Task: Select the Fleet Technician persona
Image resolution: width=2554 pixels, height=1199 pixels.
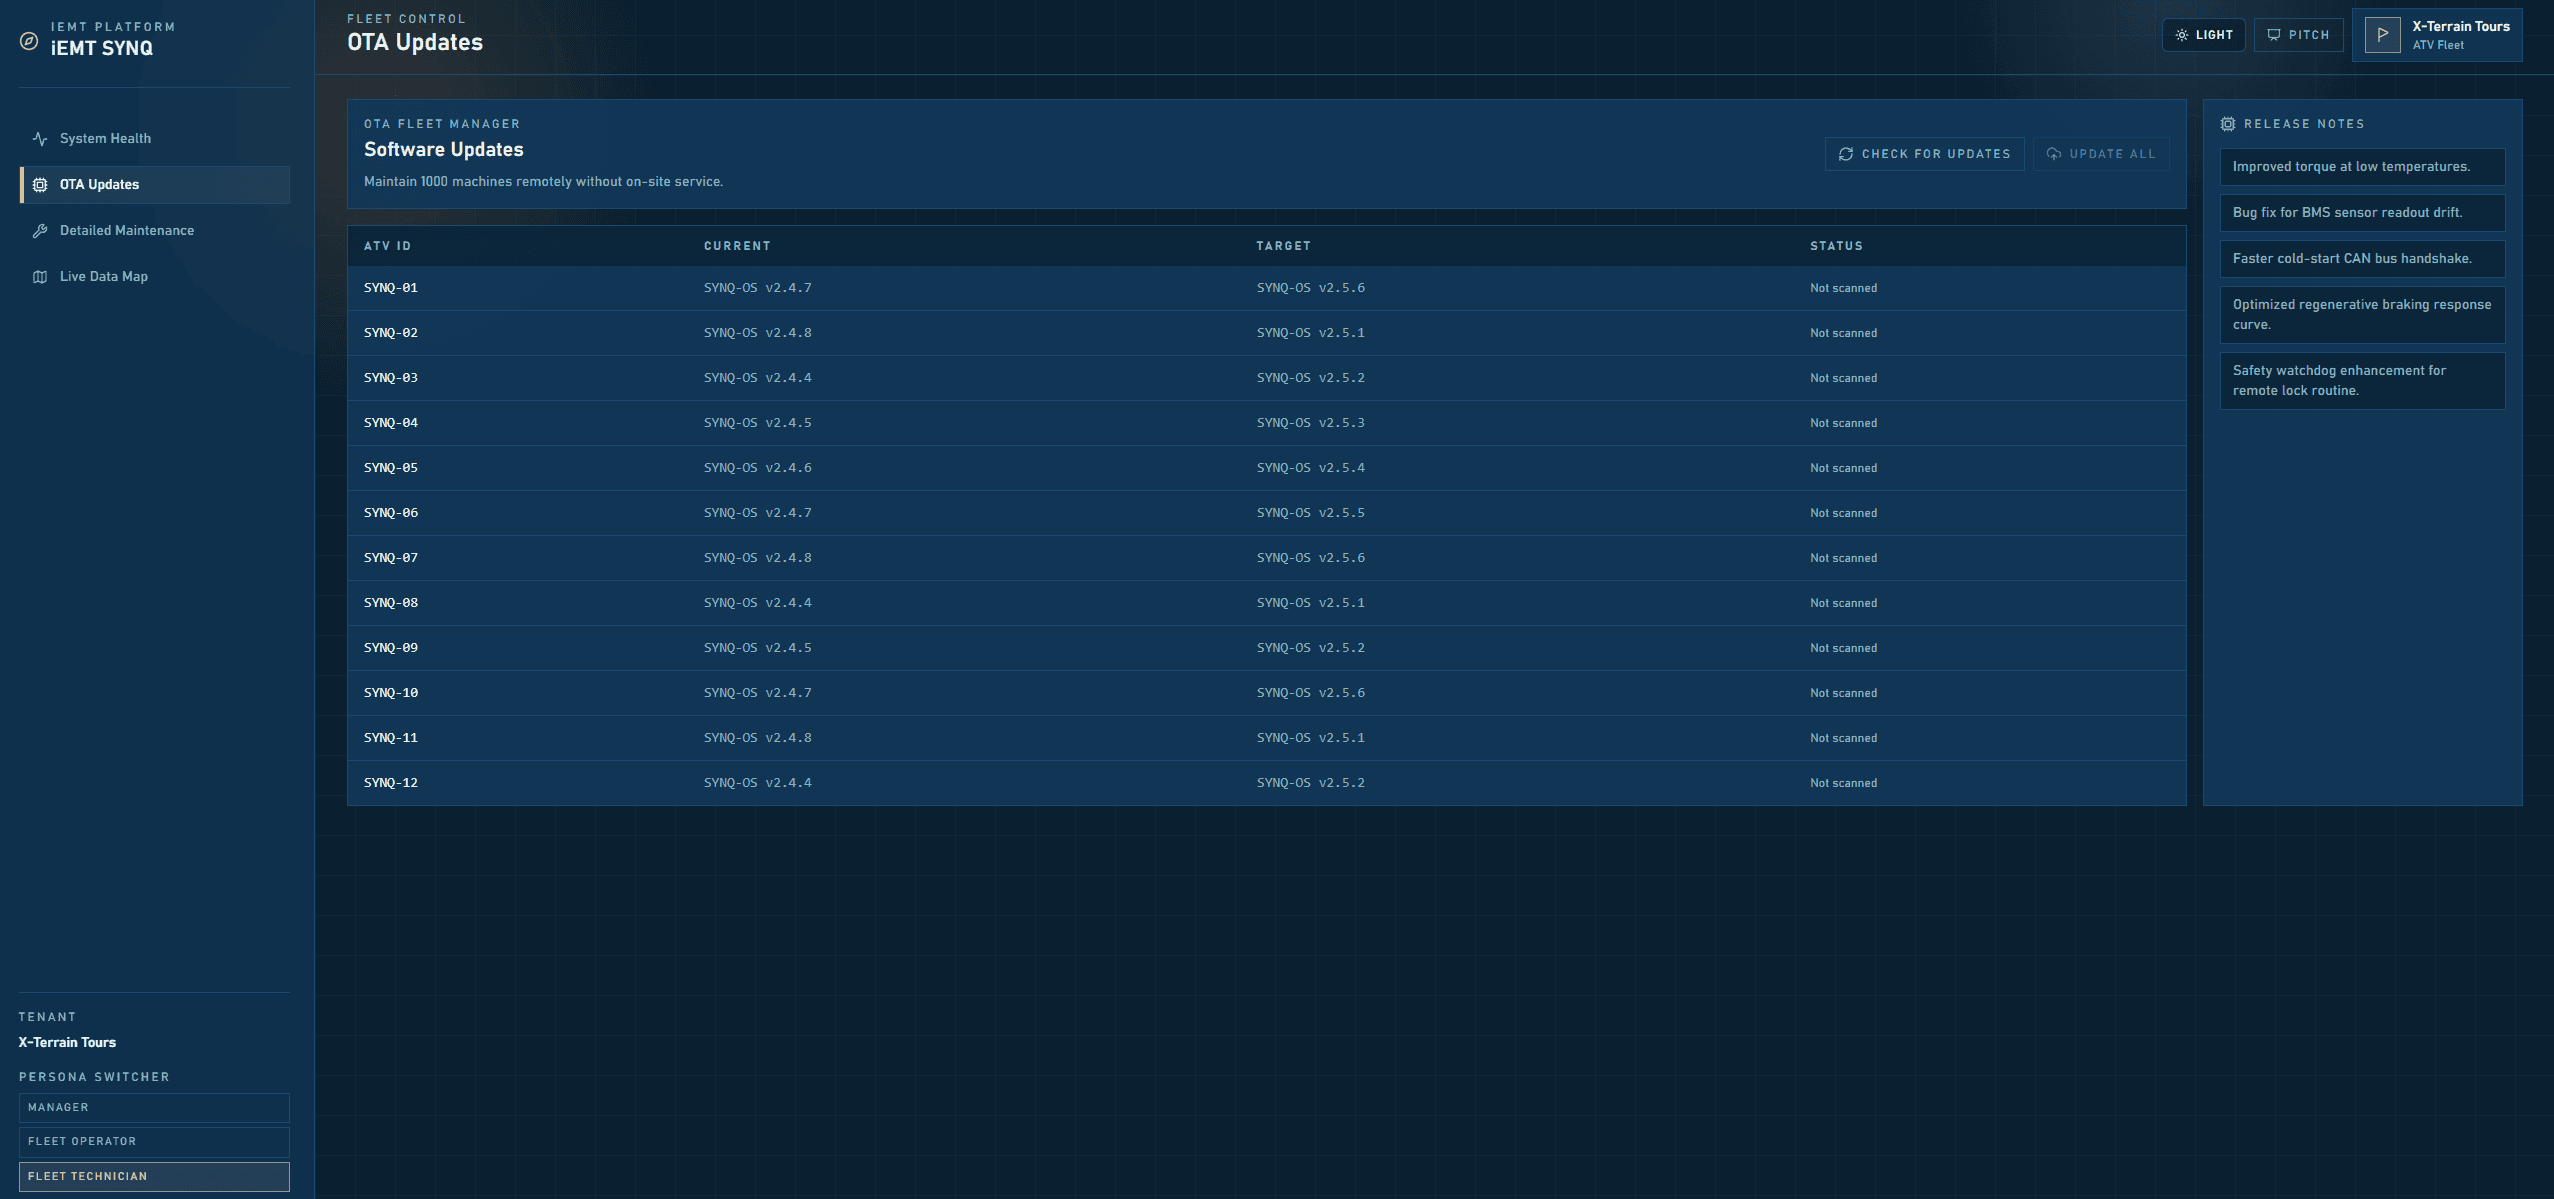Action: coord(154,1176)
